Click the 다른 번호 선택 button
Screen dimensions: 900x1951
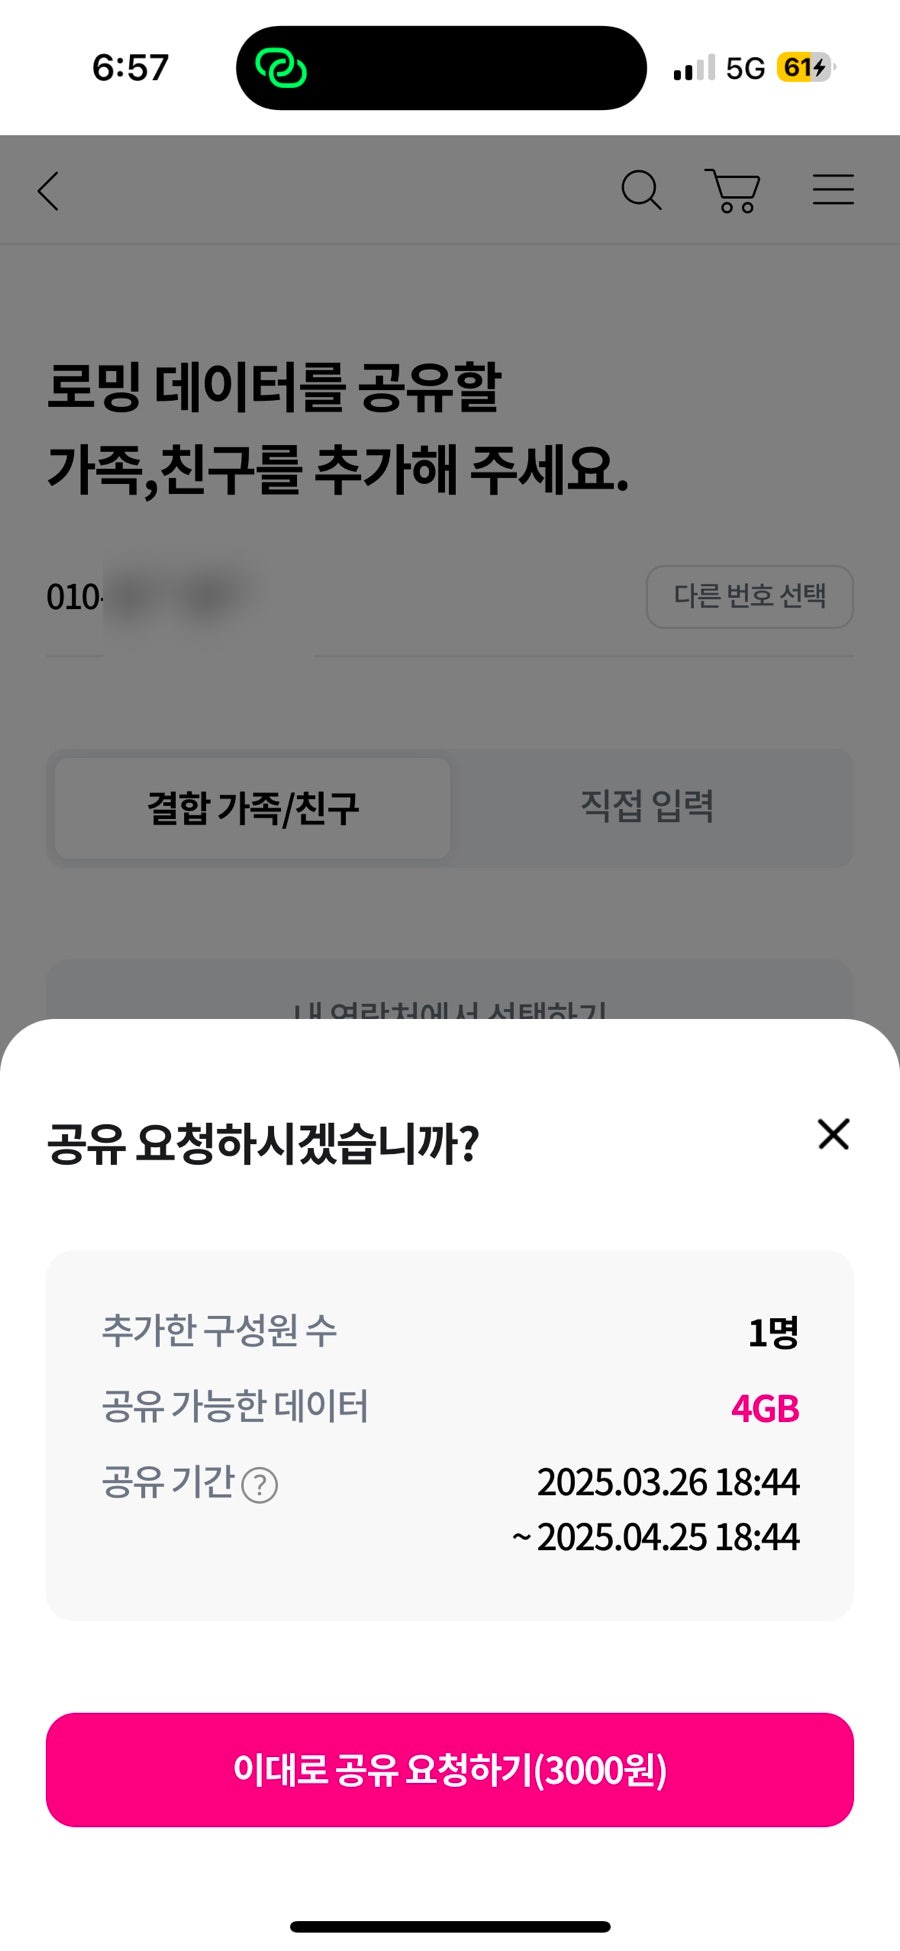pyautogui.click(x=749, y=597)
